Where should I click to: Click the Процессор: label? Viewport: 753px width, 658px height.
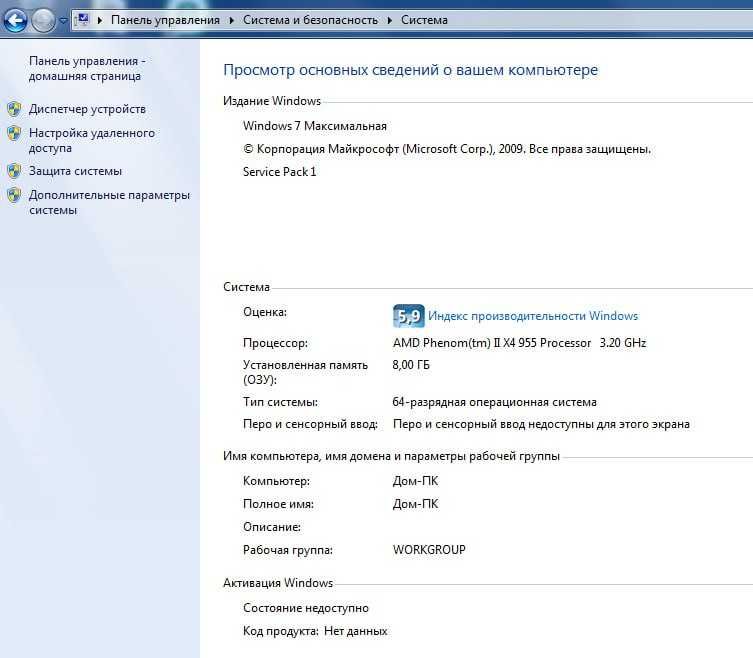tap(275, 343)
